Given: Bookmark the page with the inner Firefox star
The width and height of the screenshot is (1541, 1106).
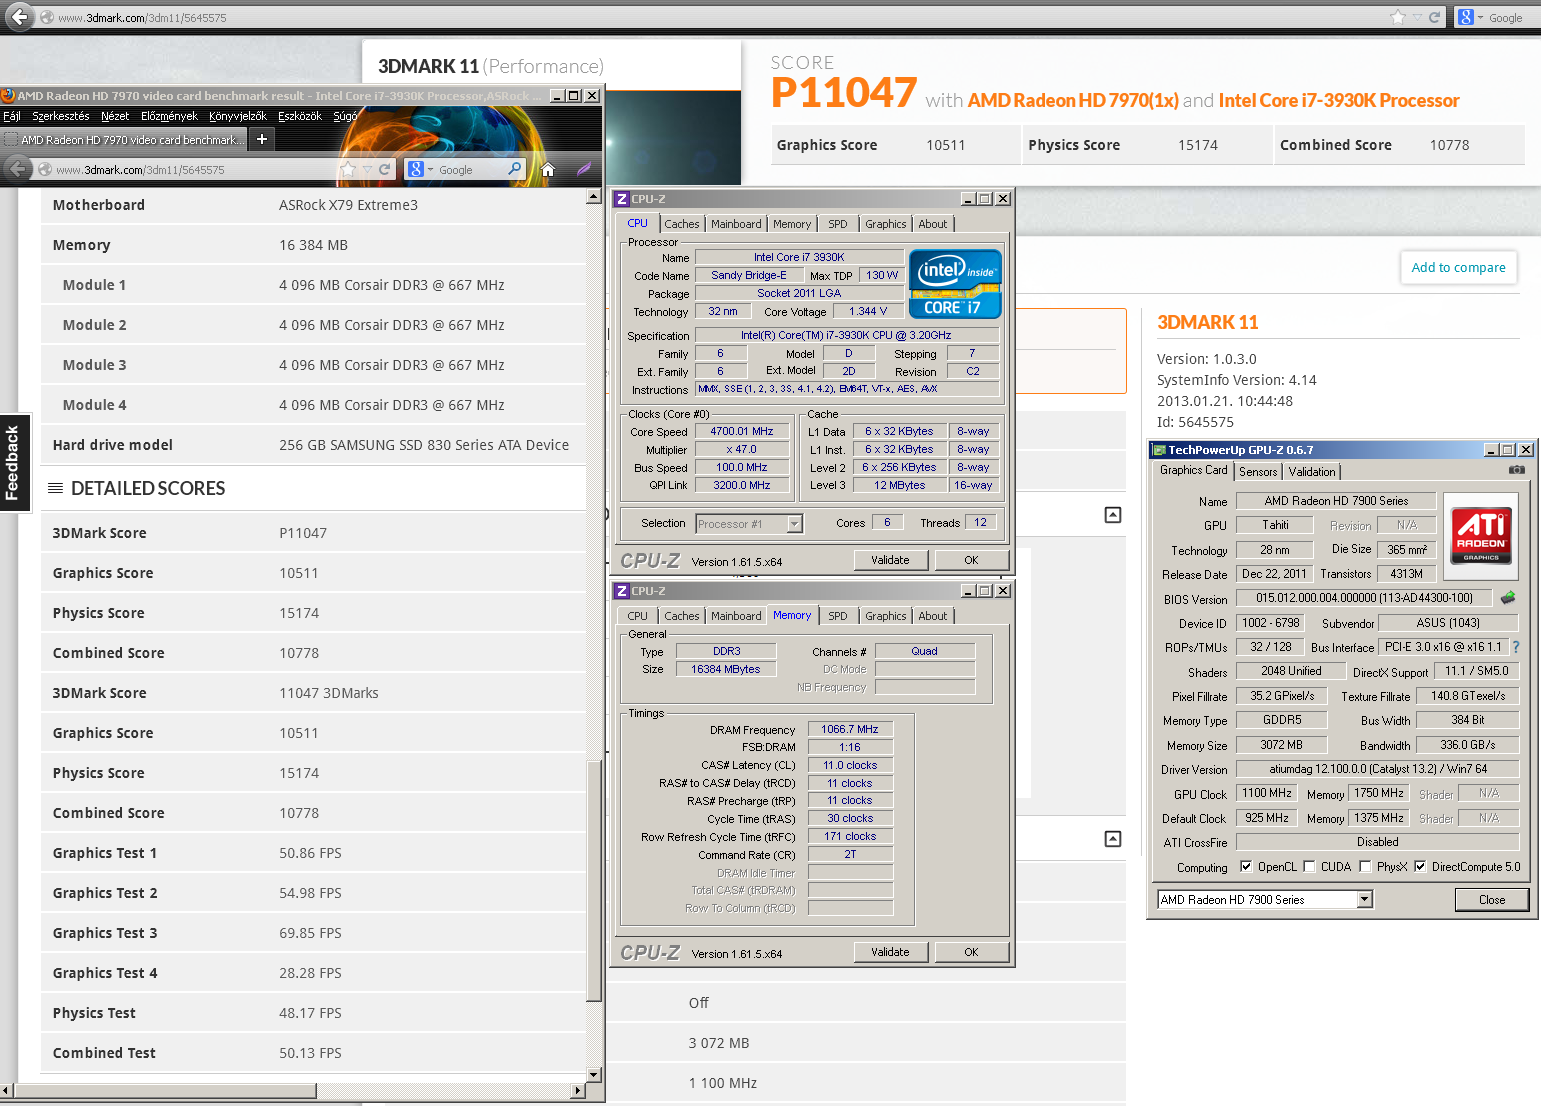Looking at the screenshot, I should tap(348, 169).
